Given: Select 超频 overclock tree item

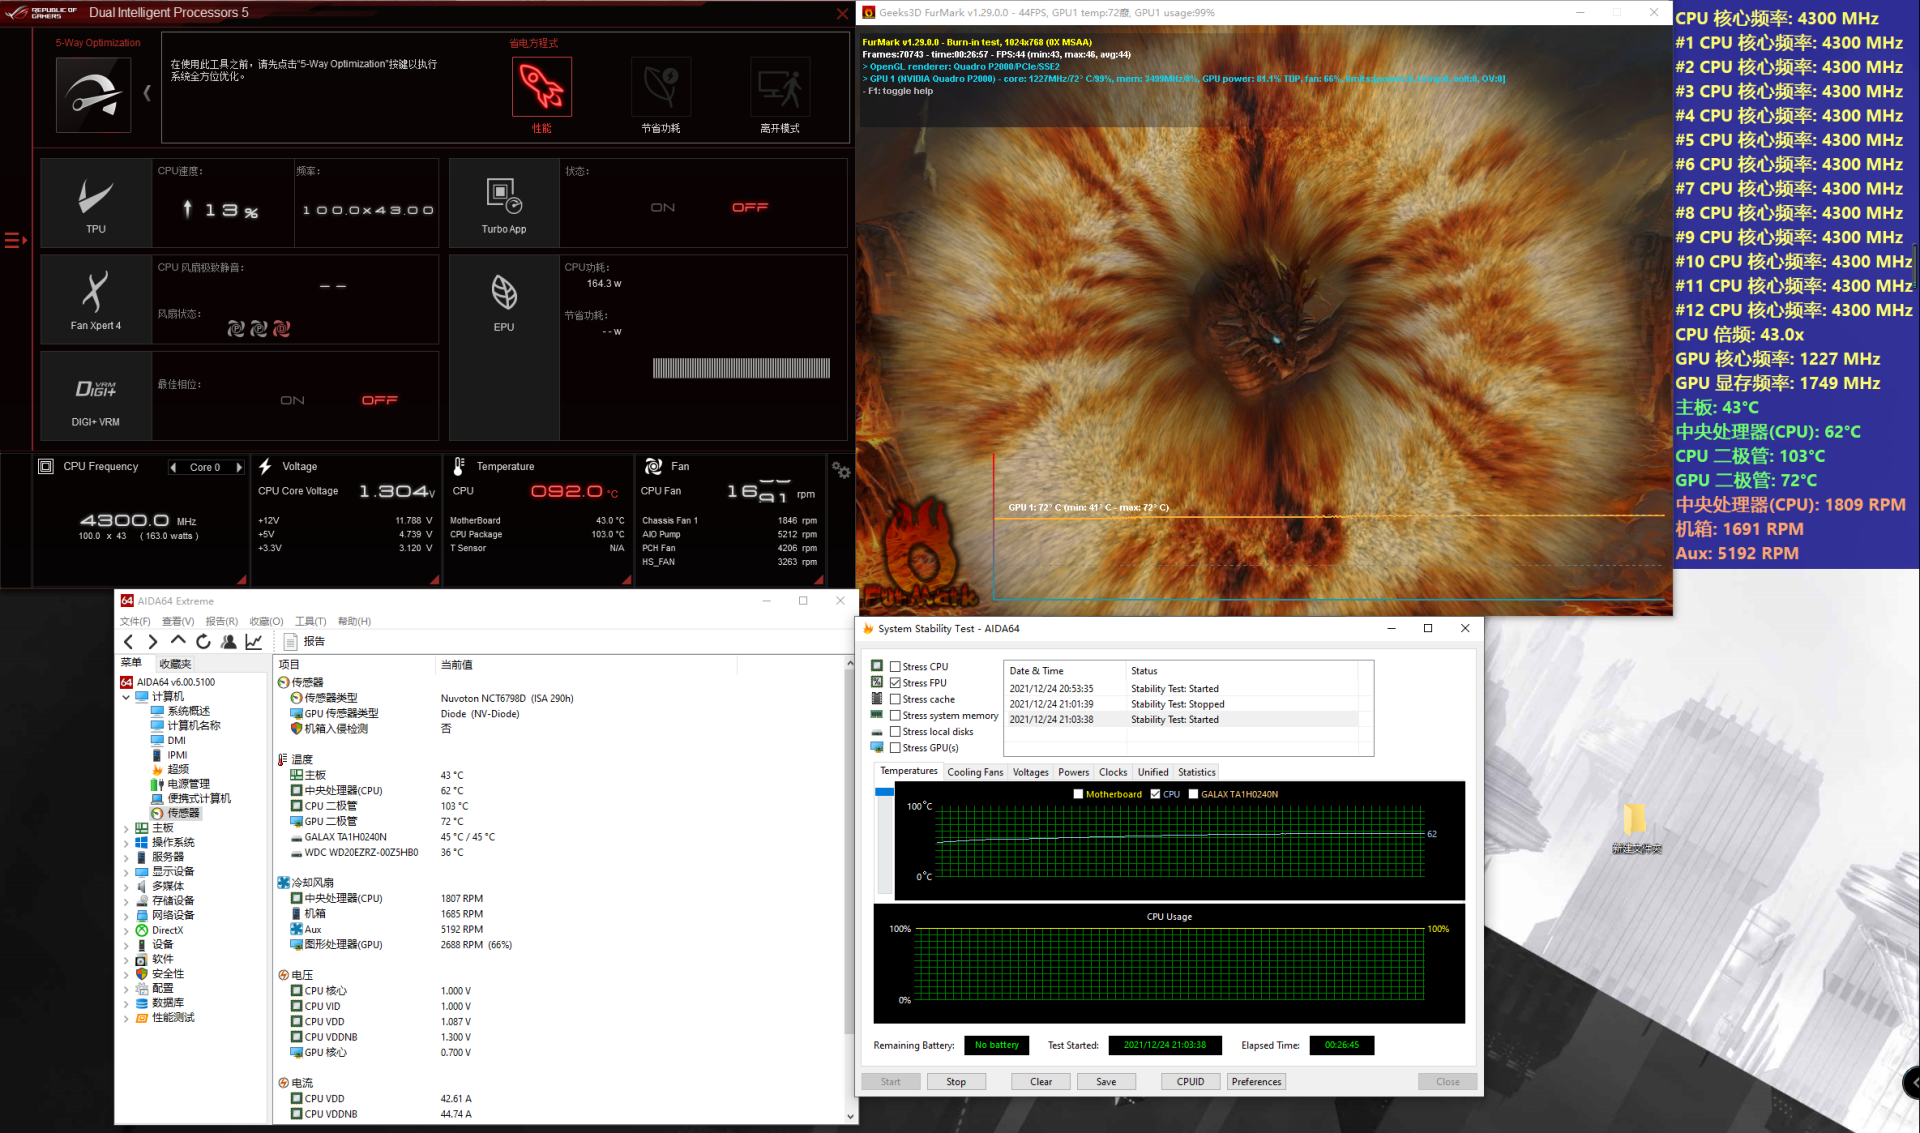Looking at the screenshot, I should tap(178, 769).
